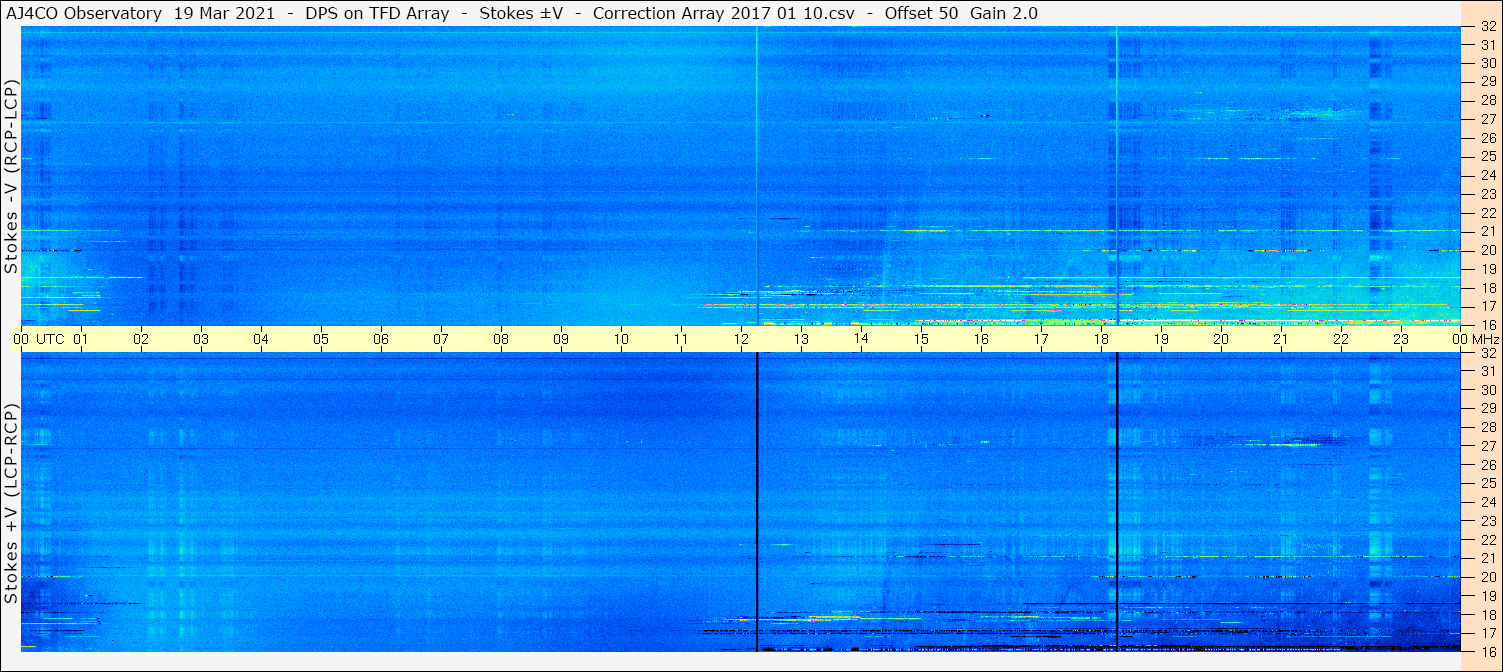Click the 32 MHz label of the Stokes +V panel
The image size is (1503, 672).
[x=1487, y=353]
